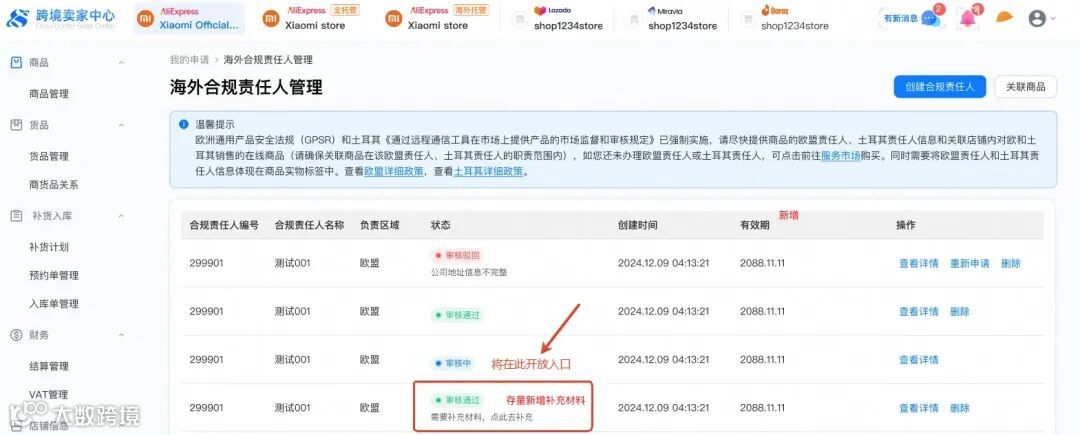The height and width of the screenshot is (435, 1080).
Task: Open the notification bell icon
Action: (x=968, y=18)
